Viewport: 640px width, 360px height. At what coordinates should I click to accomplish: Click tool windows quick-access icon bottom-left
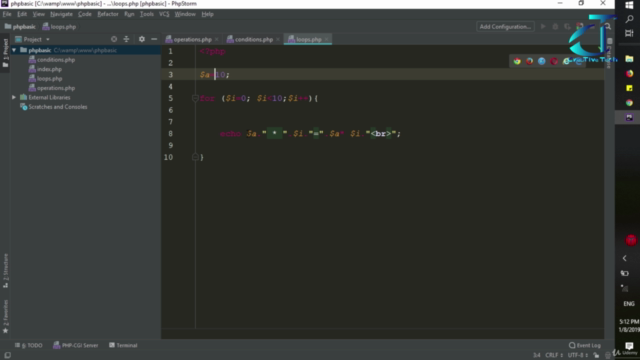(x=7, y=355)
